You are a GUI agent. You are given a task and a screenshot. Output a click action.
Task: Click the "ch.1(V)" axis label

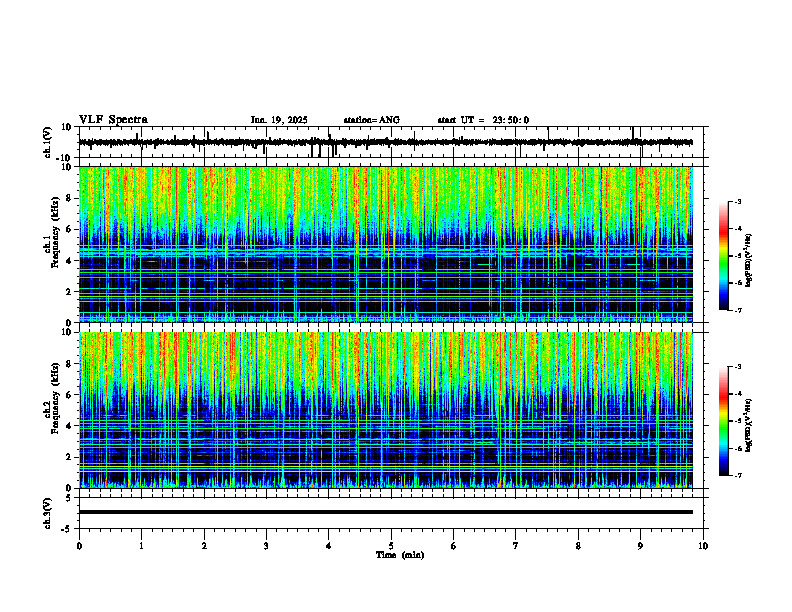pos(48,142)
